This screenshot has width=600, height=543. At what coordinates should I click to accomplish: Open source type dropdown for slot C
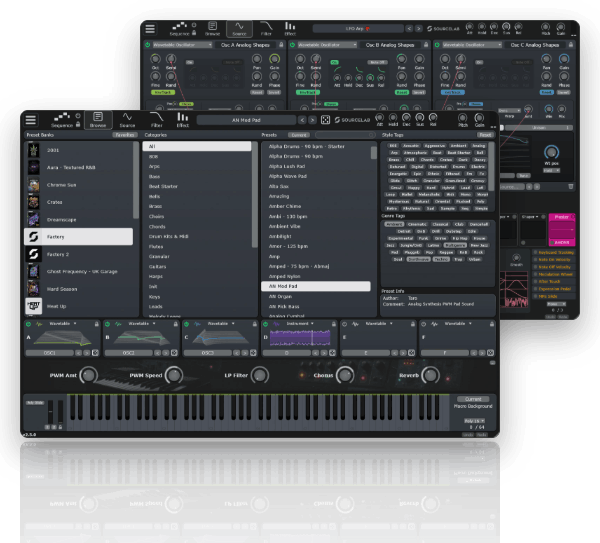[x=221, y=324]
